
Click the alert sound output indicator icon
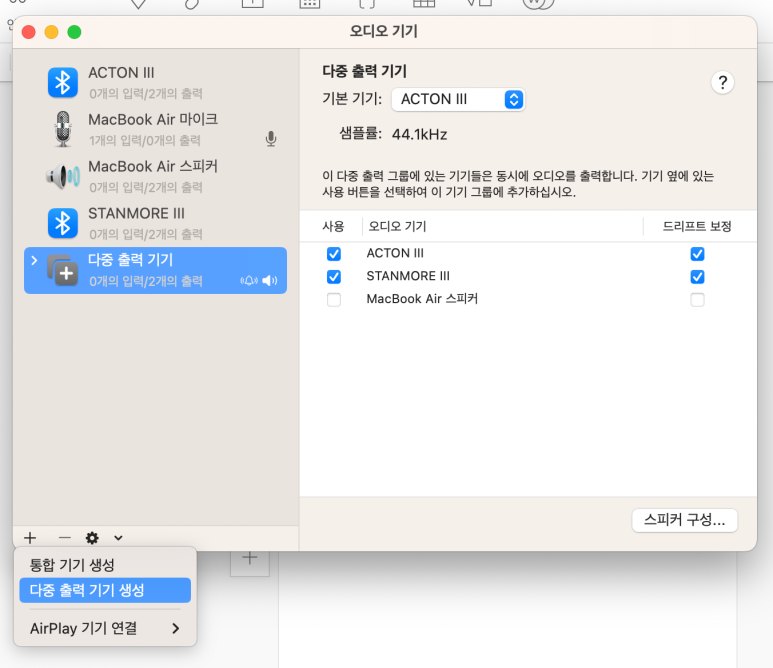(249, 281)
